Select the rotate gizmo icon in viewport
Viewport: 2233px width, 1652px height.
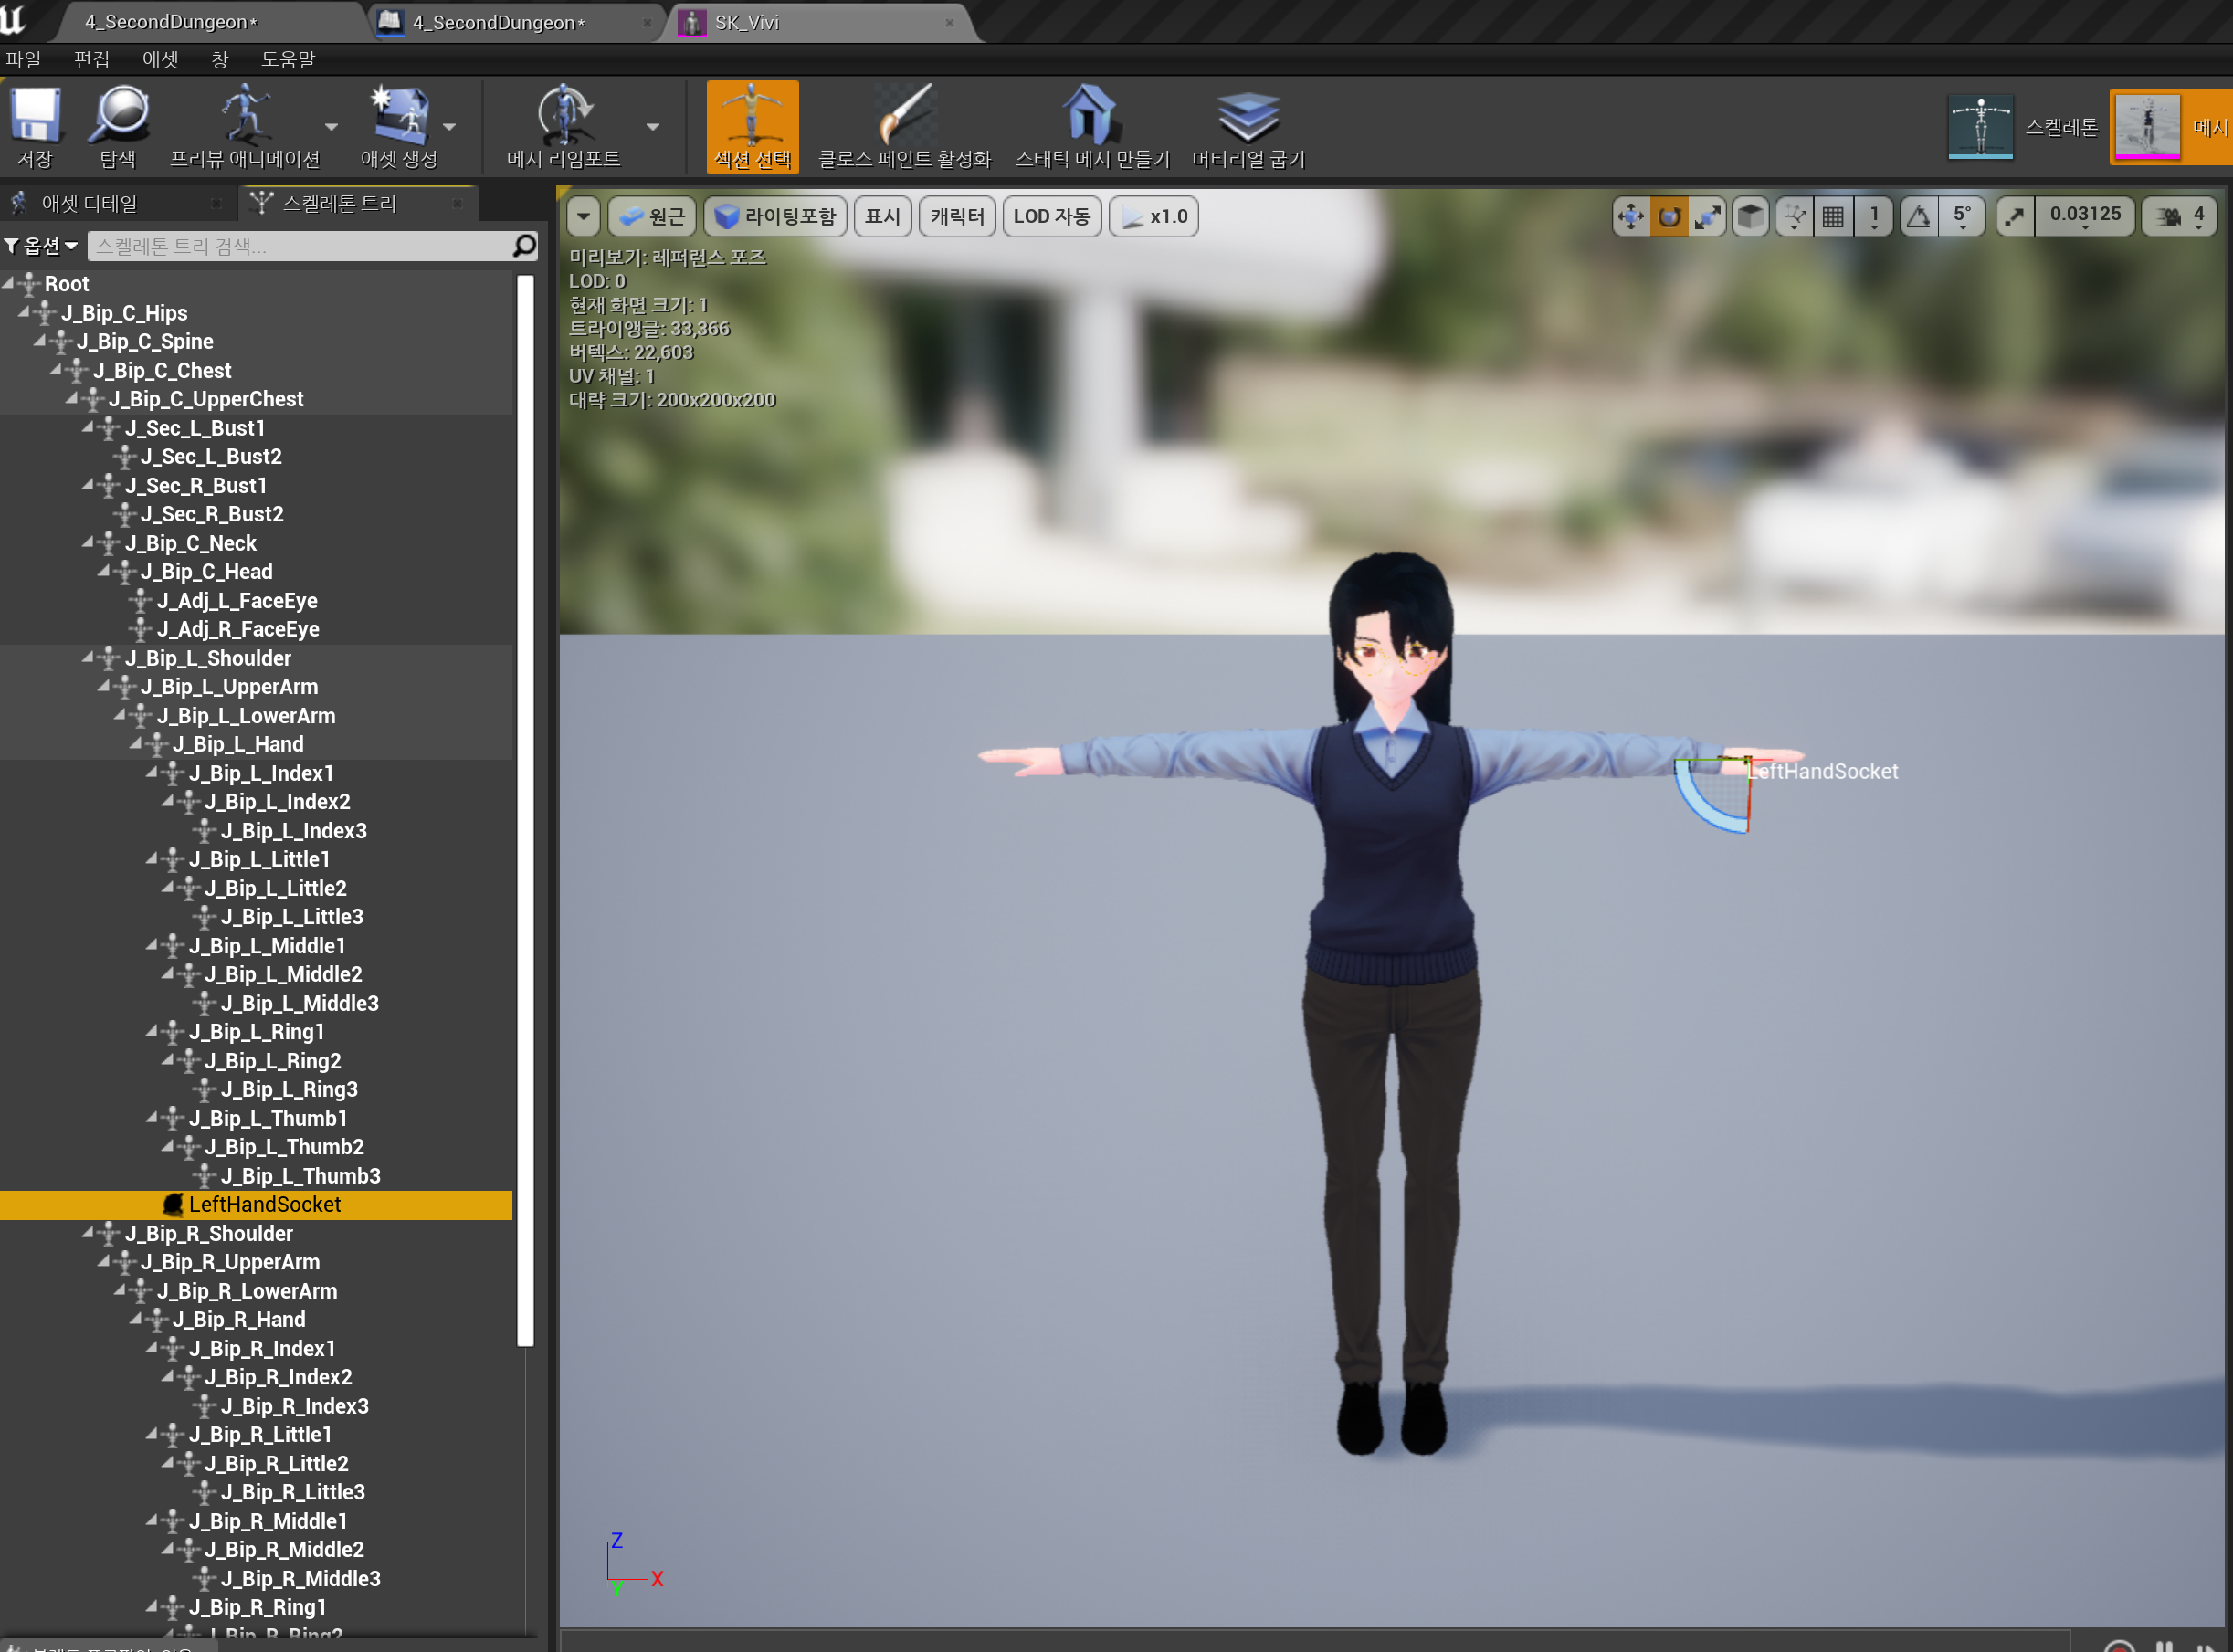click(1669, 216)
